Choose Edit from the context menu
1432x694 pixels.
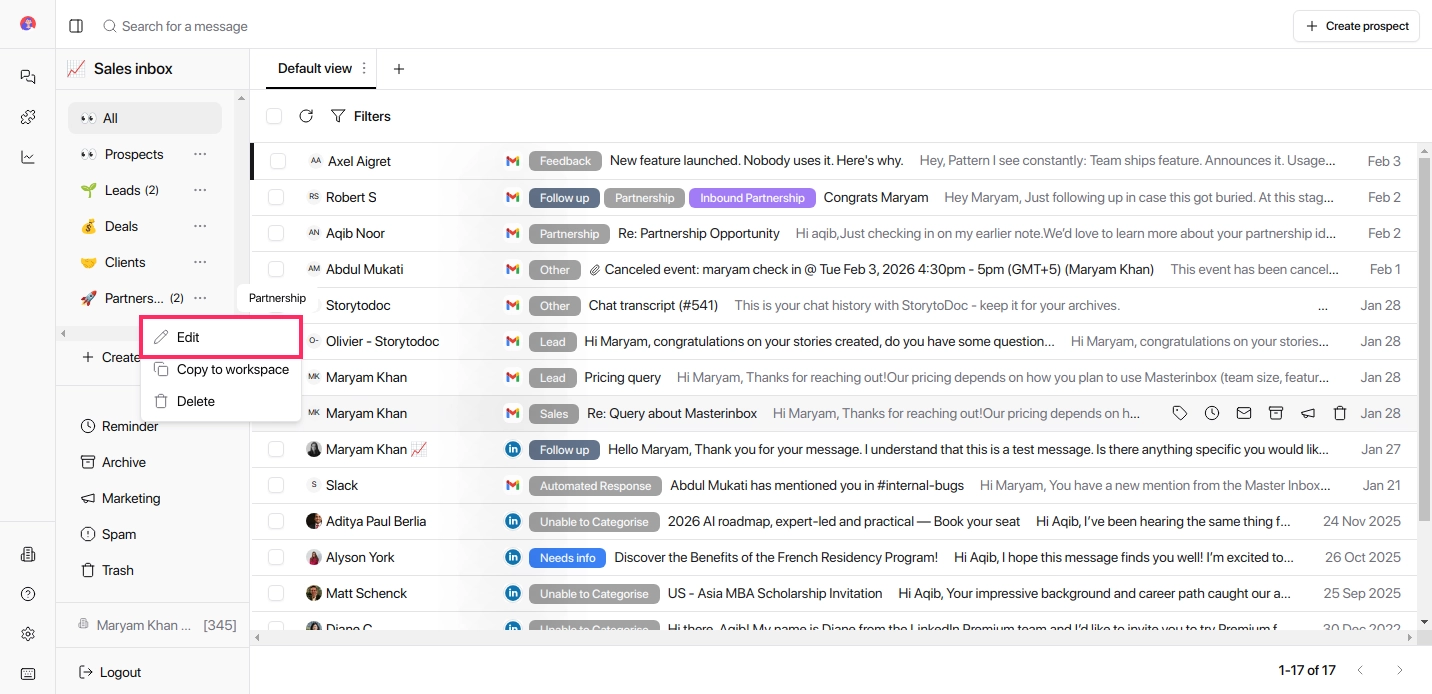188,337
